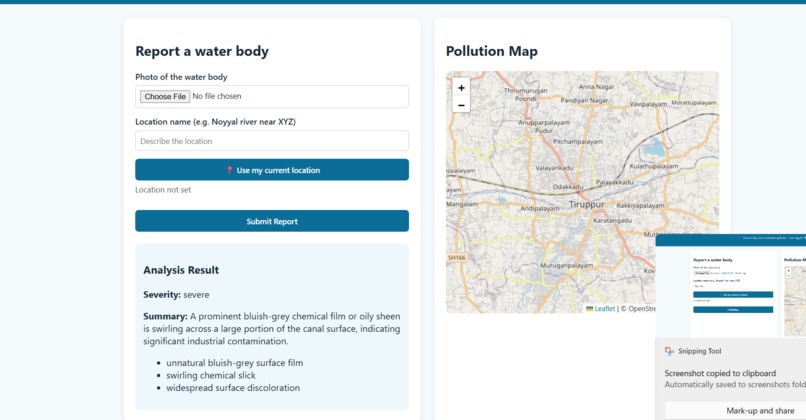Click the Location not set status text
This screenshot has width=806, height=420.
pyautogui.click(x=163, y=190)
